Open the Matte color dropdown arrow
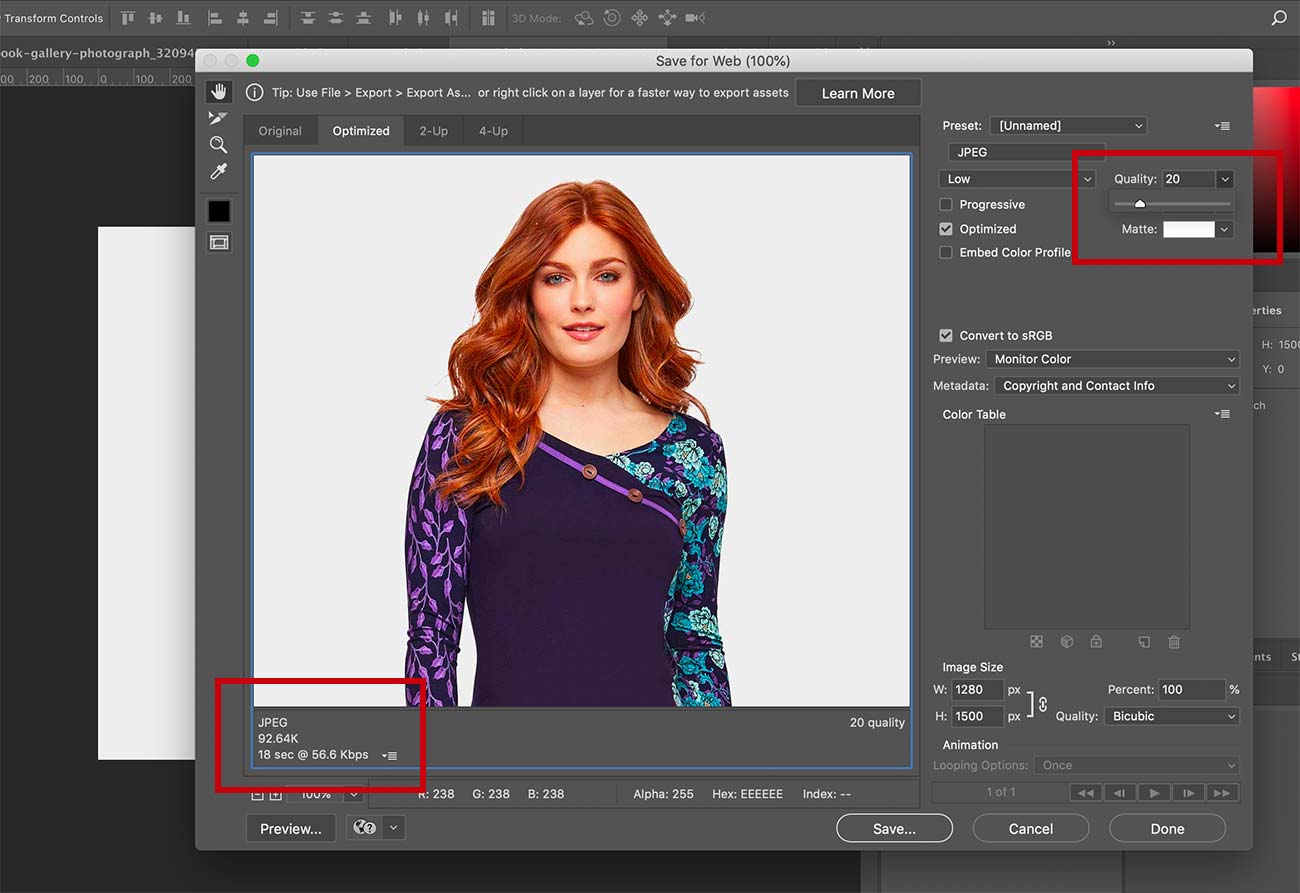Screen dimensions: 1300x893 1224,230
